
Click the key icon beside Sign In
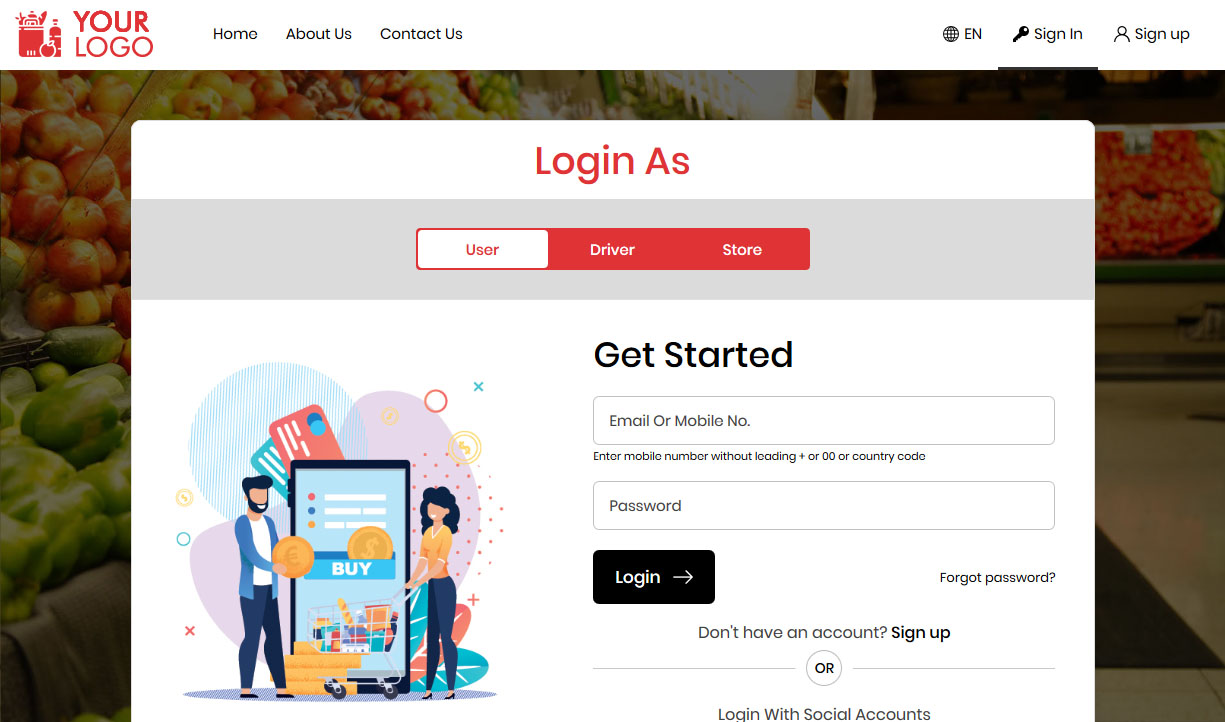1020,34
